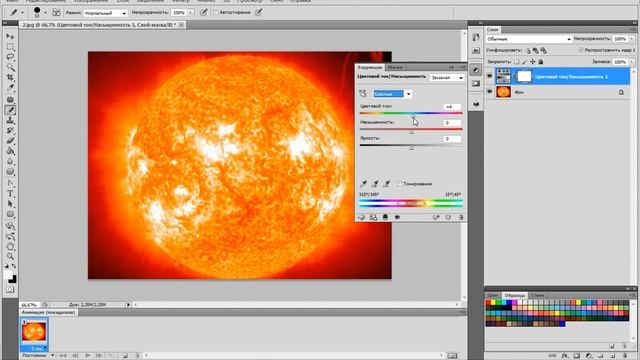Viewport: 640px width, 360px height.
Task: Reset the adjustment to defaults
Action: click(448, 218)
